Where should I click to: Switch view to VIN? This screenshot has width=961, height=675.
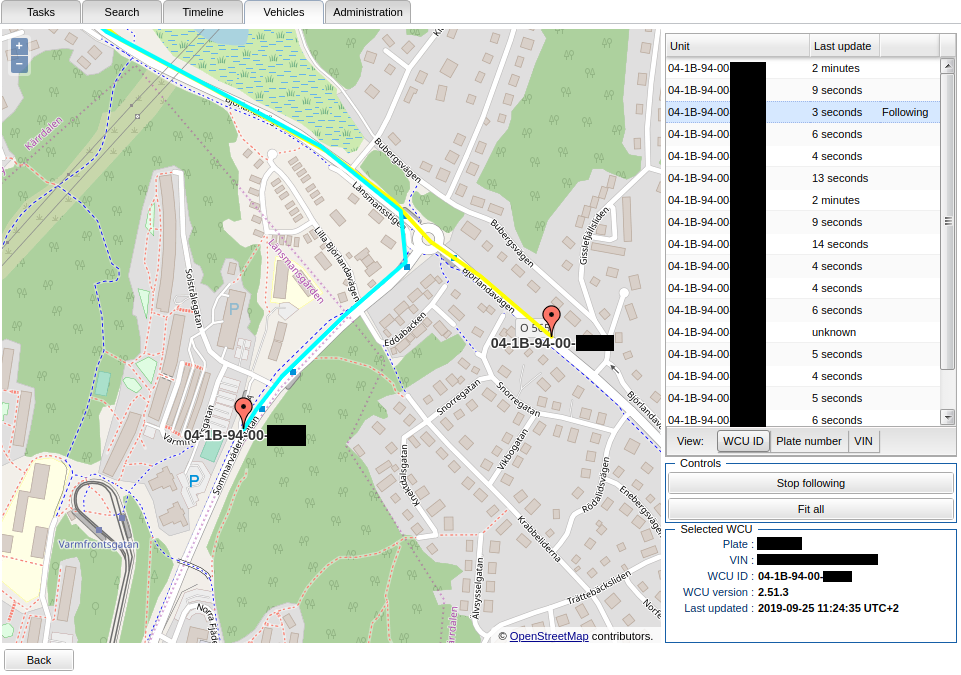tap(864, 441)
